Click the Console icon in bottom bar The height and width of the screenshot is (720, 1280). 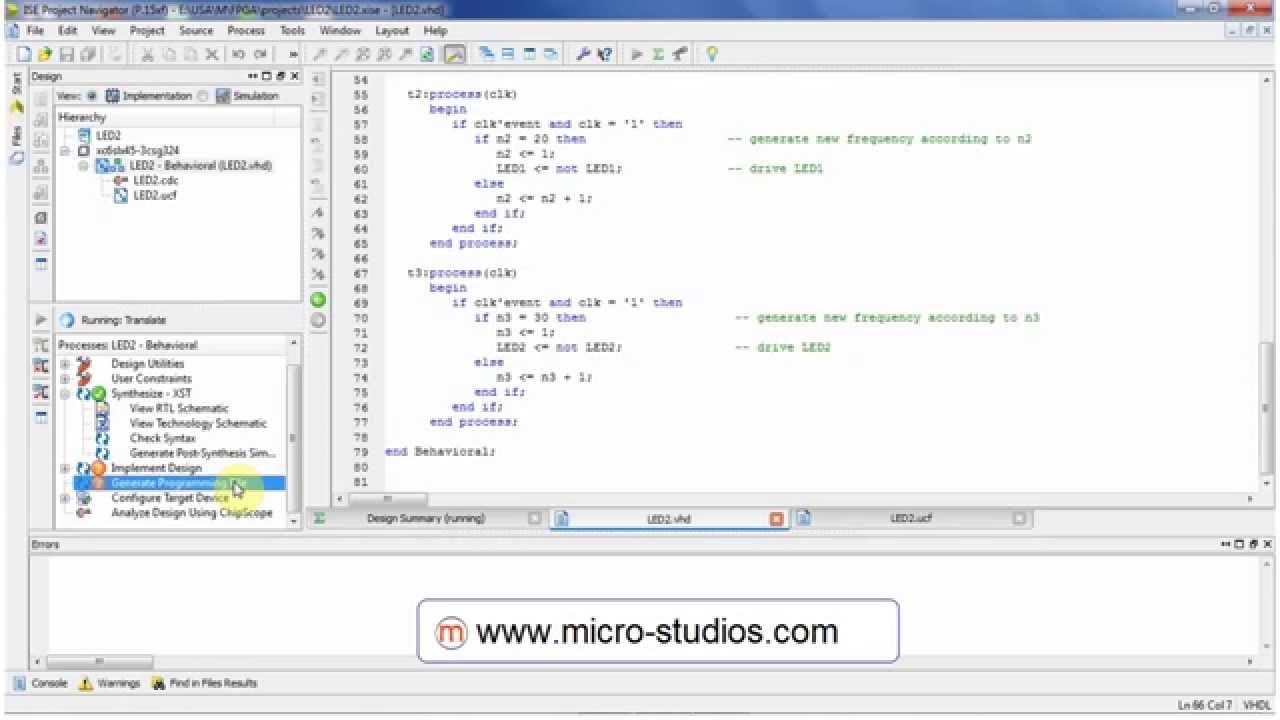tap(20, 683)
